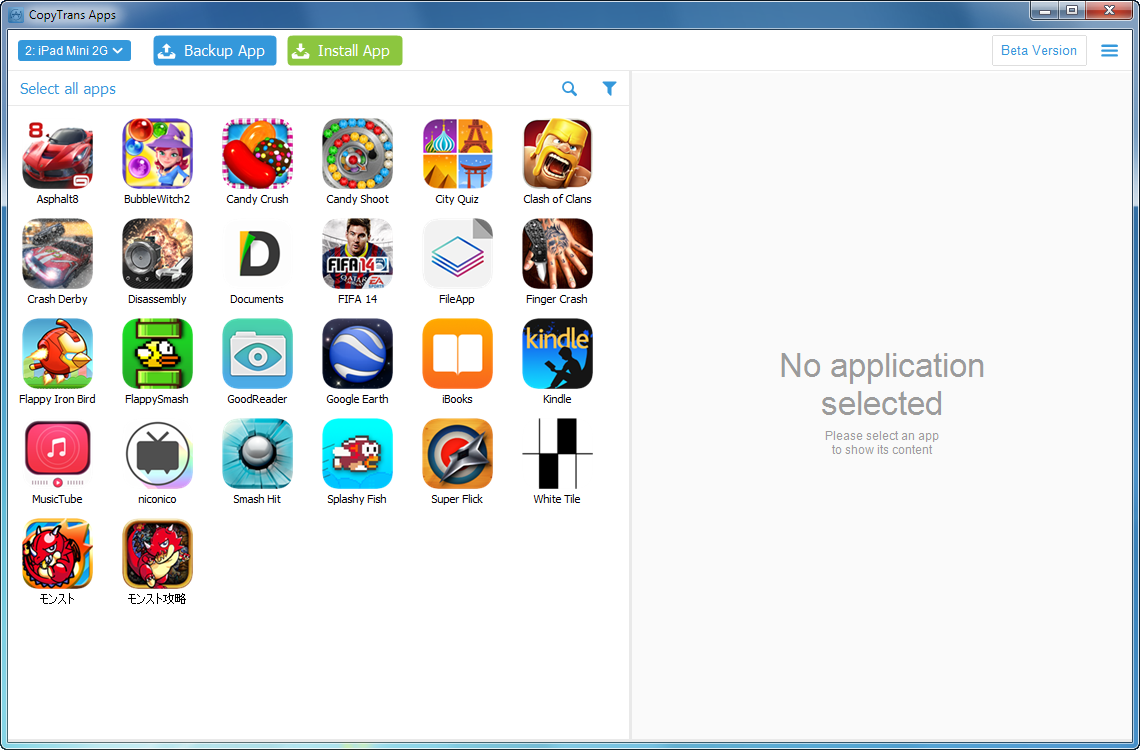Pick the FileApp app icon
This screenshot has width=1140, height=750.
tap(457, 254)
